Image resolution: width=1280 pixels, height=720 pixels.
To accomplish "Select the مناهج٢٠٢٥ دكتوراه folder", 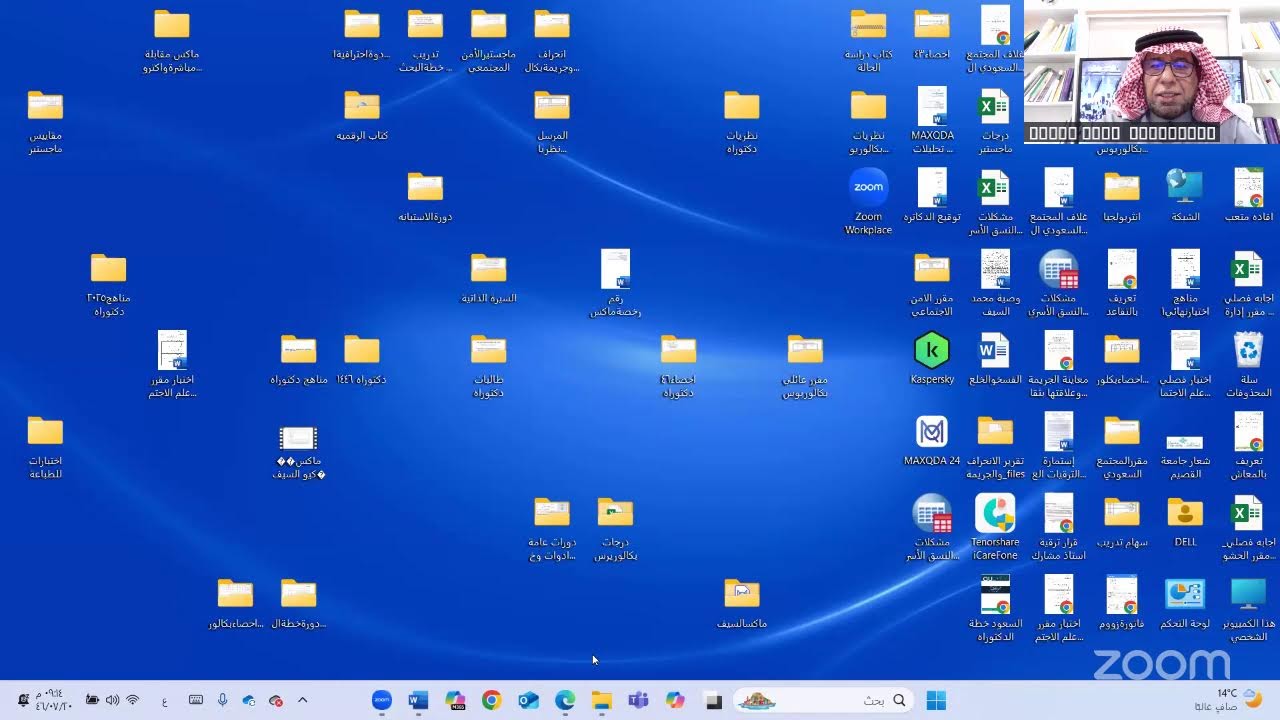I will pyautogui.click(x=108, y=284).
